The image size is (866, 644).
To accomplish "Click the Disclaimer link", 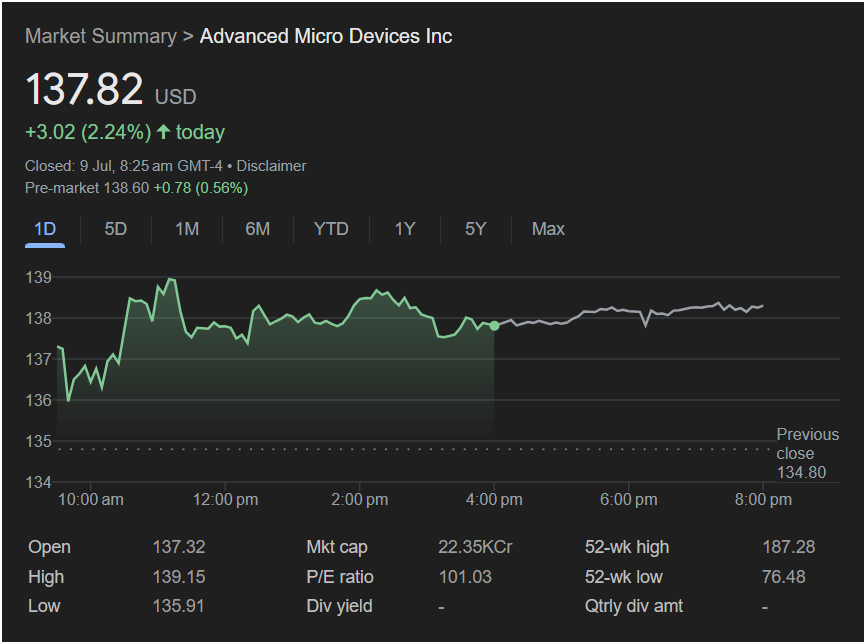I will 271,166.
